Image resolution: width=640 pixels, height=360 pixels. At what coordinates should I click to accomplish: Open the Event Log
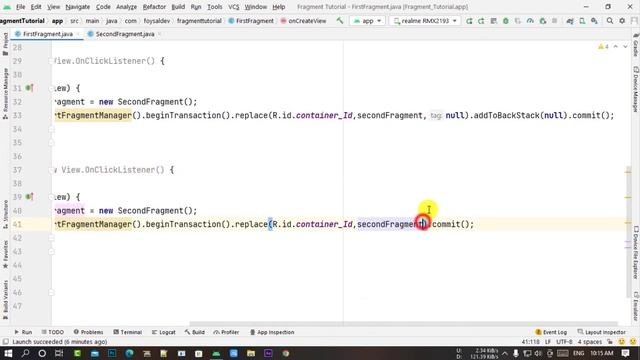tap(551, 332)
